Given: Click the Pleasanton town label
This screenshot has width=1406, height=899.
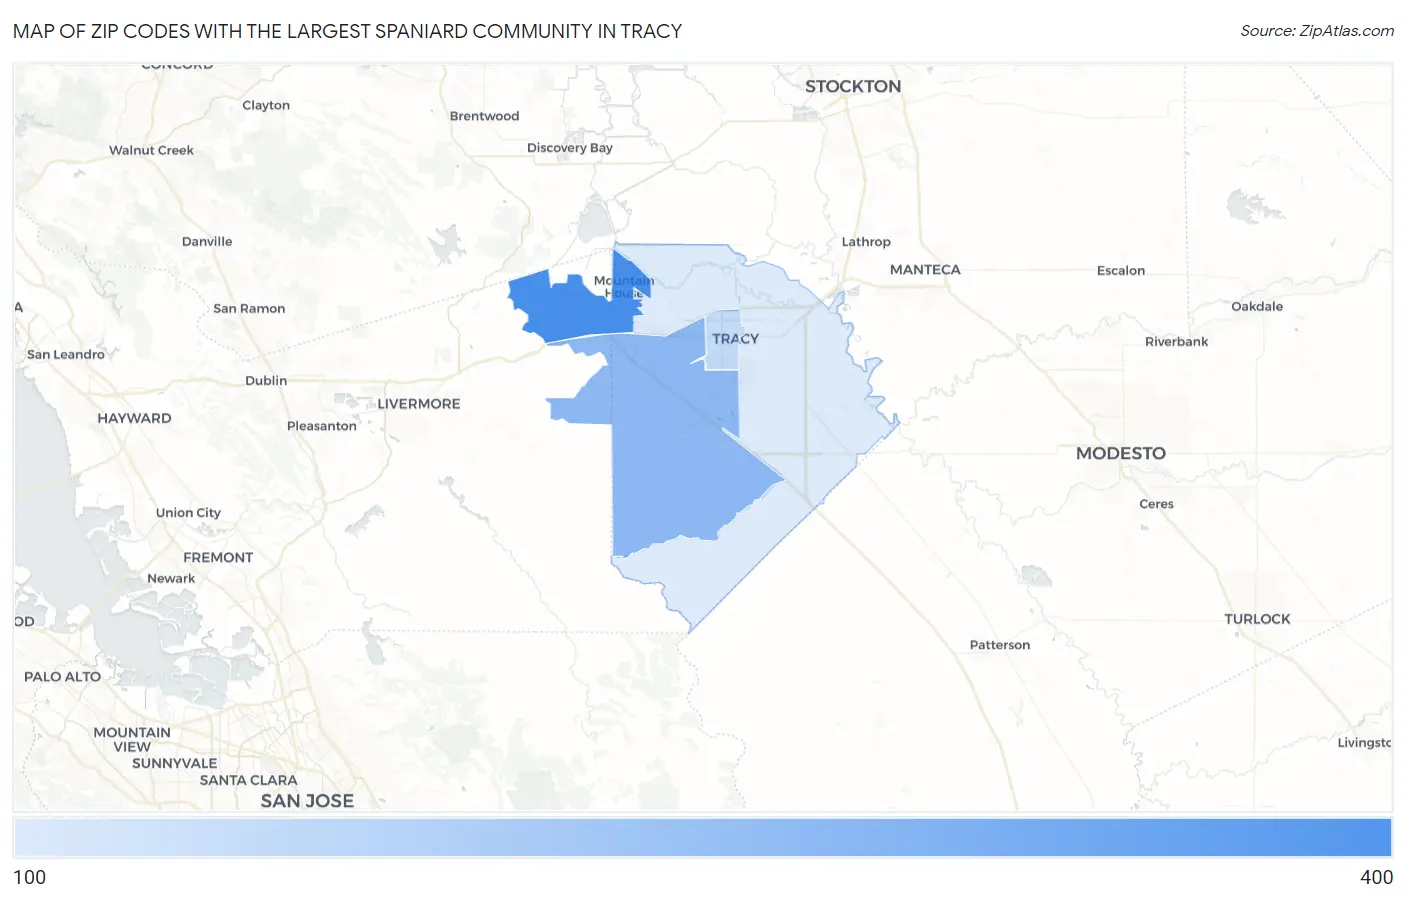Looking at the screenshot, I should point(322,426).
